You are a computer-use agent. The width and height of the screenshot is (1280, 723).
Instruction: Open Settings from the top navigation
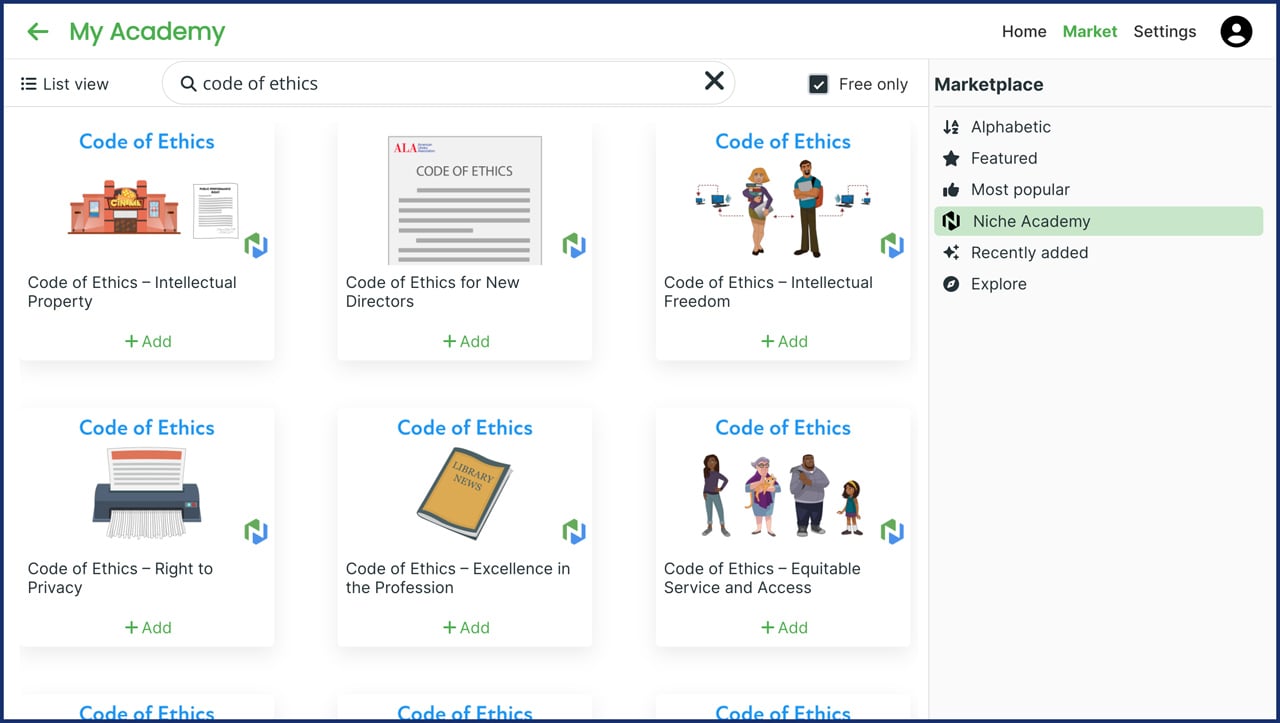(1164, 31)
